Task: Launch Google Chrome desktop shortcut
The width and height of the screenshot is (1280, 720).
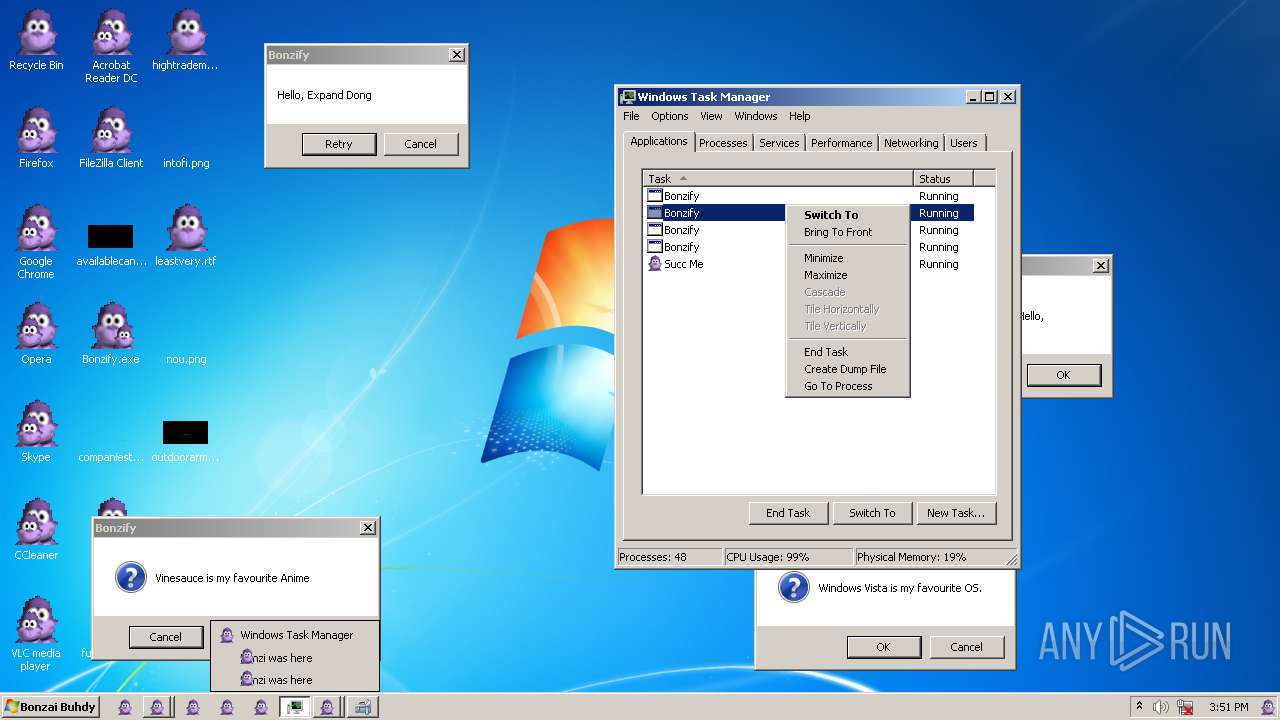Action: (36, 242)
